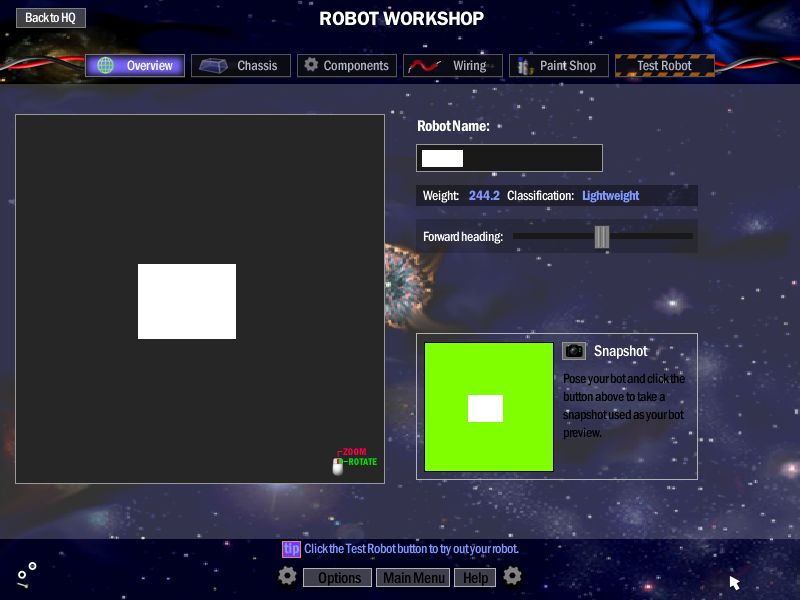The height and width of the screenshot is (600, 800).
Task: Return to Main Menu
Action: coord(413,578)
